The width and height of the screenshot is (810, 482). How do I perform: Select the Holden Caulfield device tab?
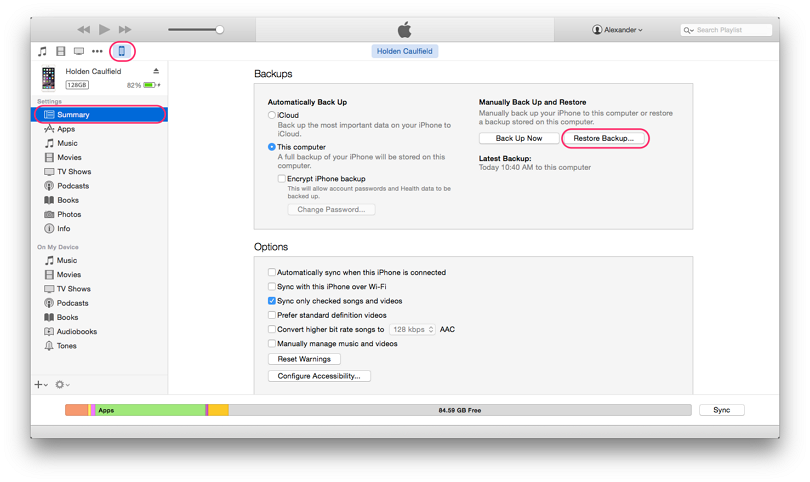[404, 51]
